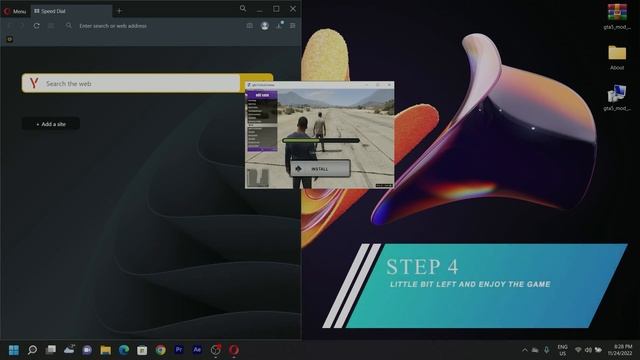Click the Opera icon on taskbar

(234, 350)
